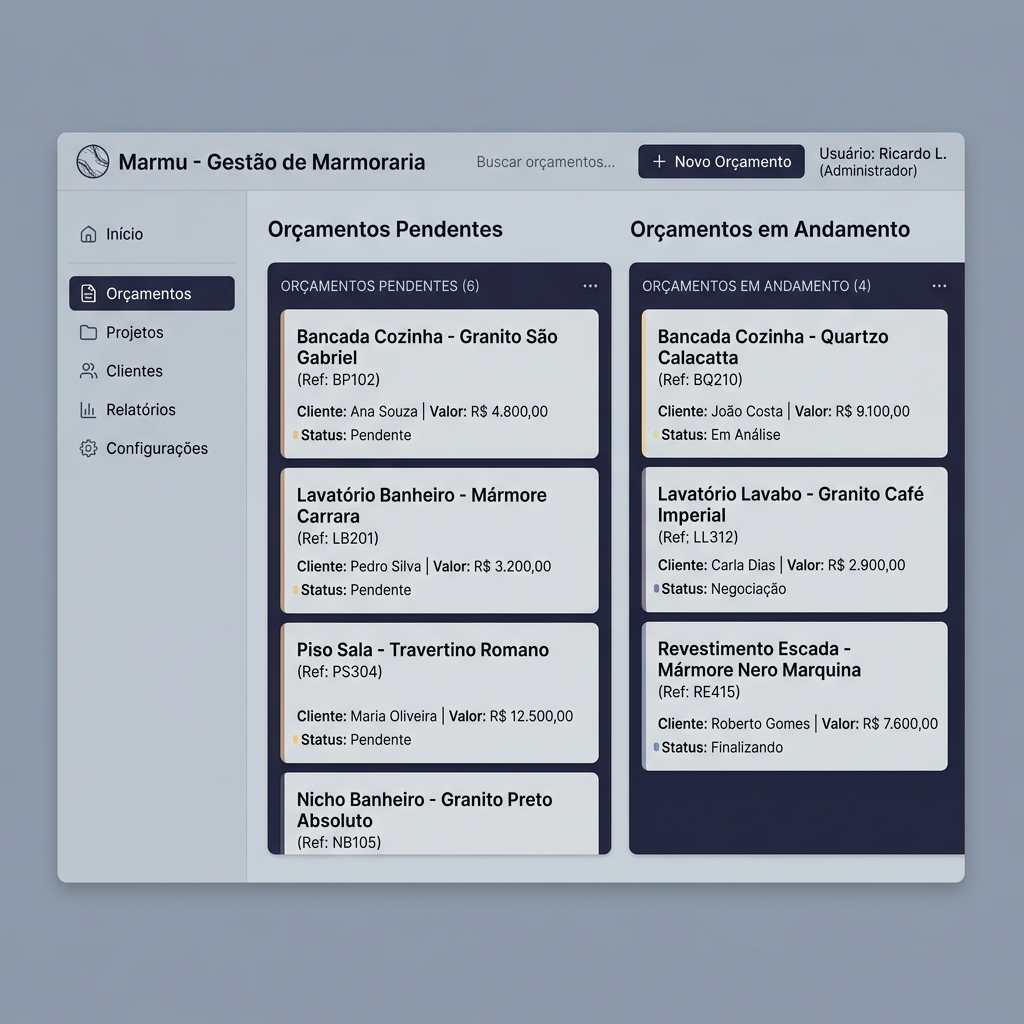The image size is (1024, 1024).
Task: Open the Relatórios menu item
Action: click(x=140, y=410)
